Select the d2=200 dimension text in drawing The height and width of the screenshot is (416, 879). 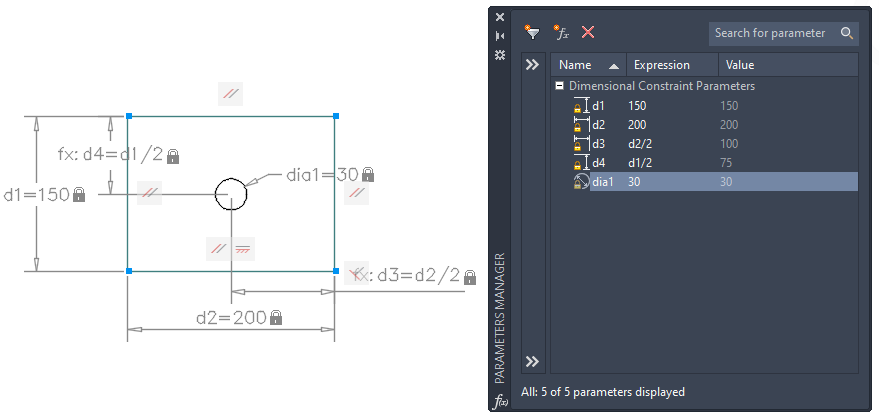(x=231, y=318)
